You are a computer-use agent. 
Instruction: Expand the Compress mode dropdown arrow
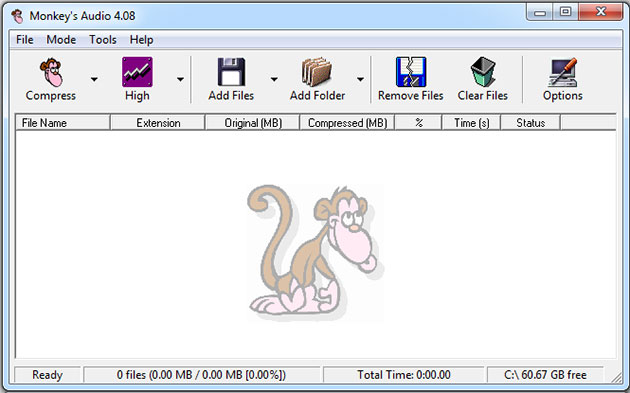click(94, 79)
